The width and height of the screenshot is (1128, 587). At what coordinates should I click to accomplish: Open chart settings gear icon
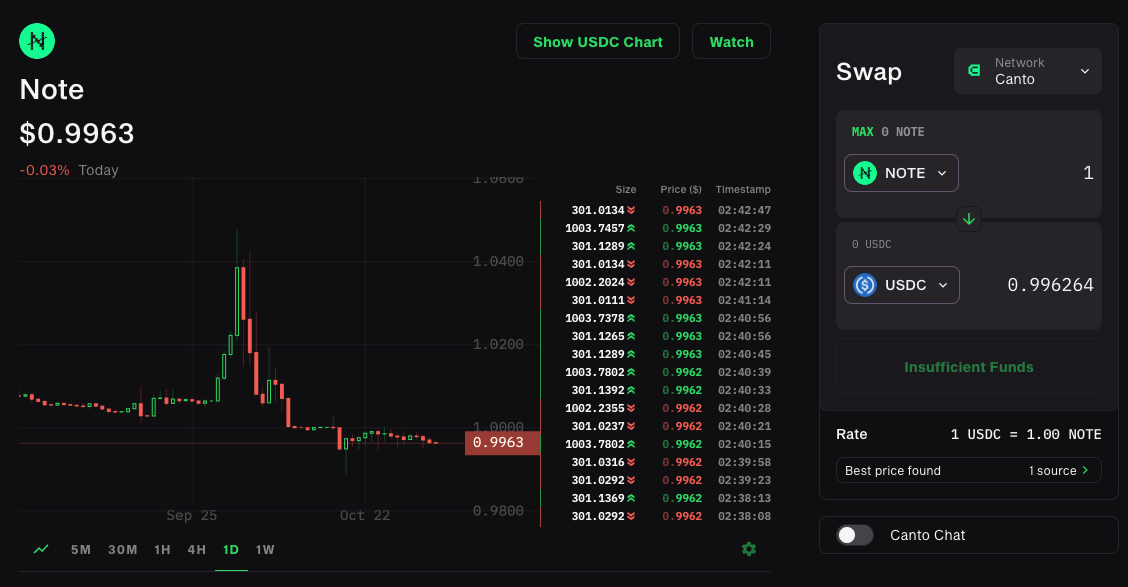pyautogui.click(x=748, y=549)
